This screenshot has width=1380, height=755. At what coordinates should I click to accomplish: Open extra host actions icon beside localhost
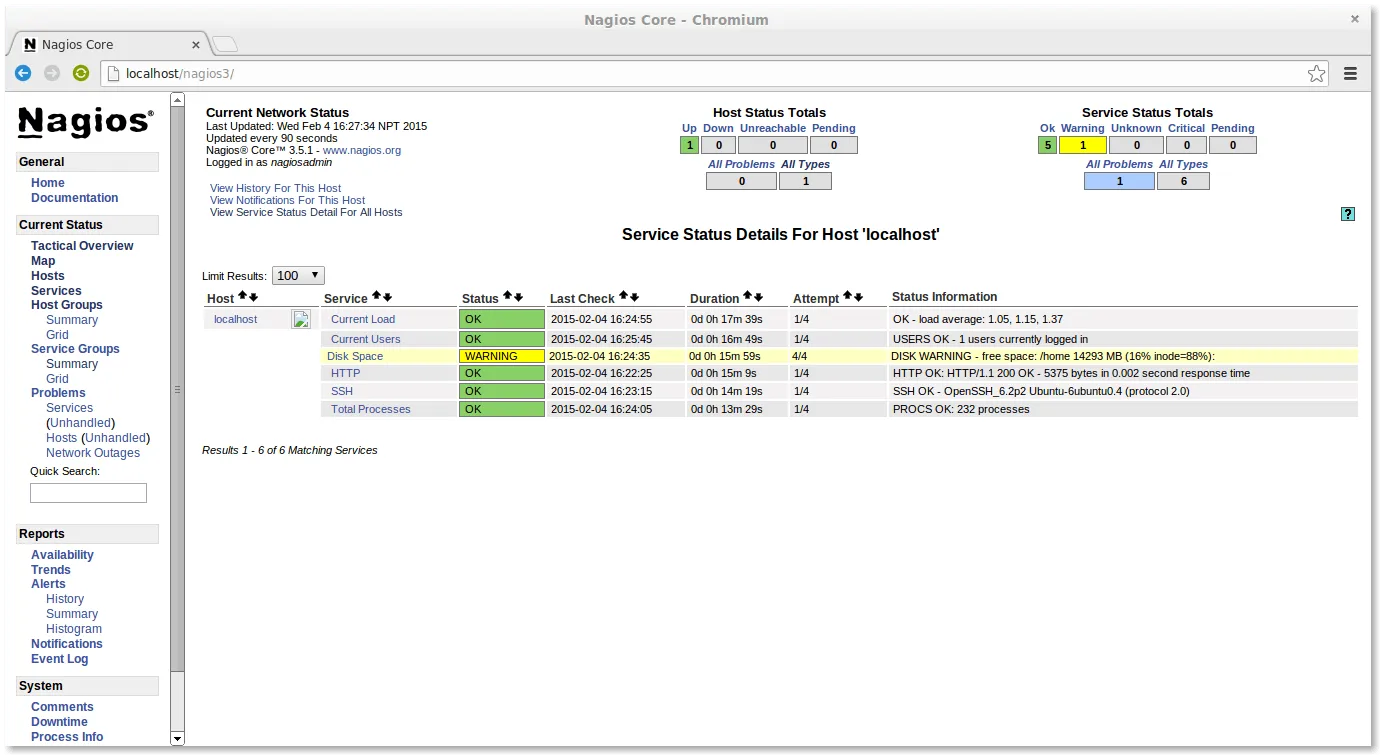click(301, 318)
